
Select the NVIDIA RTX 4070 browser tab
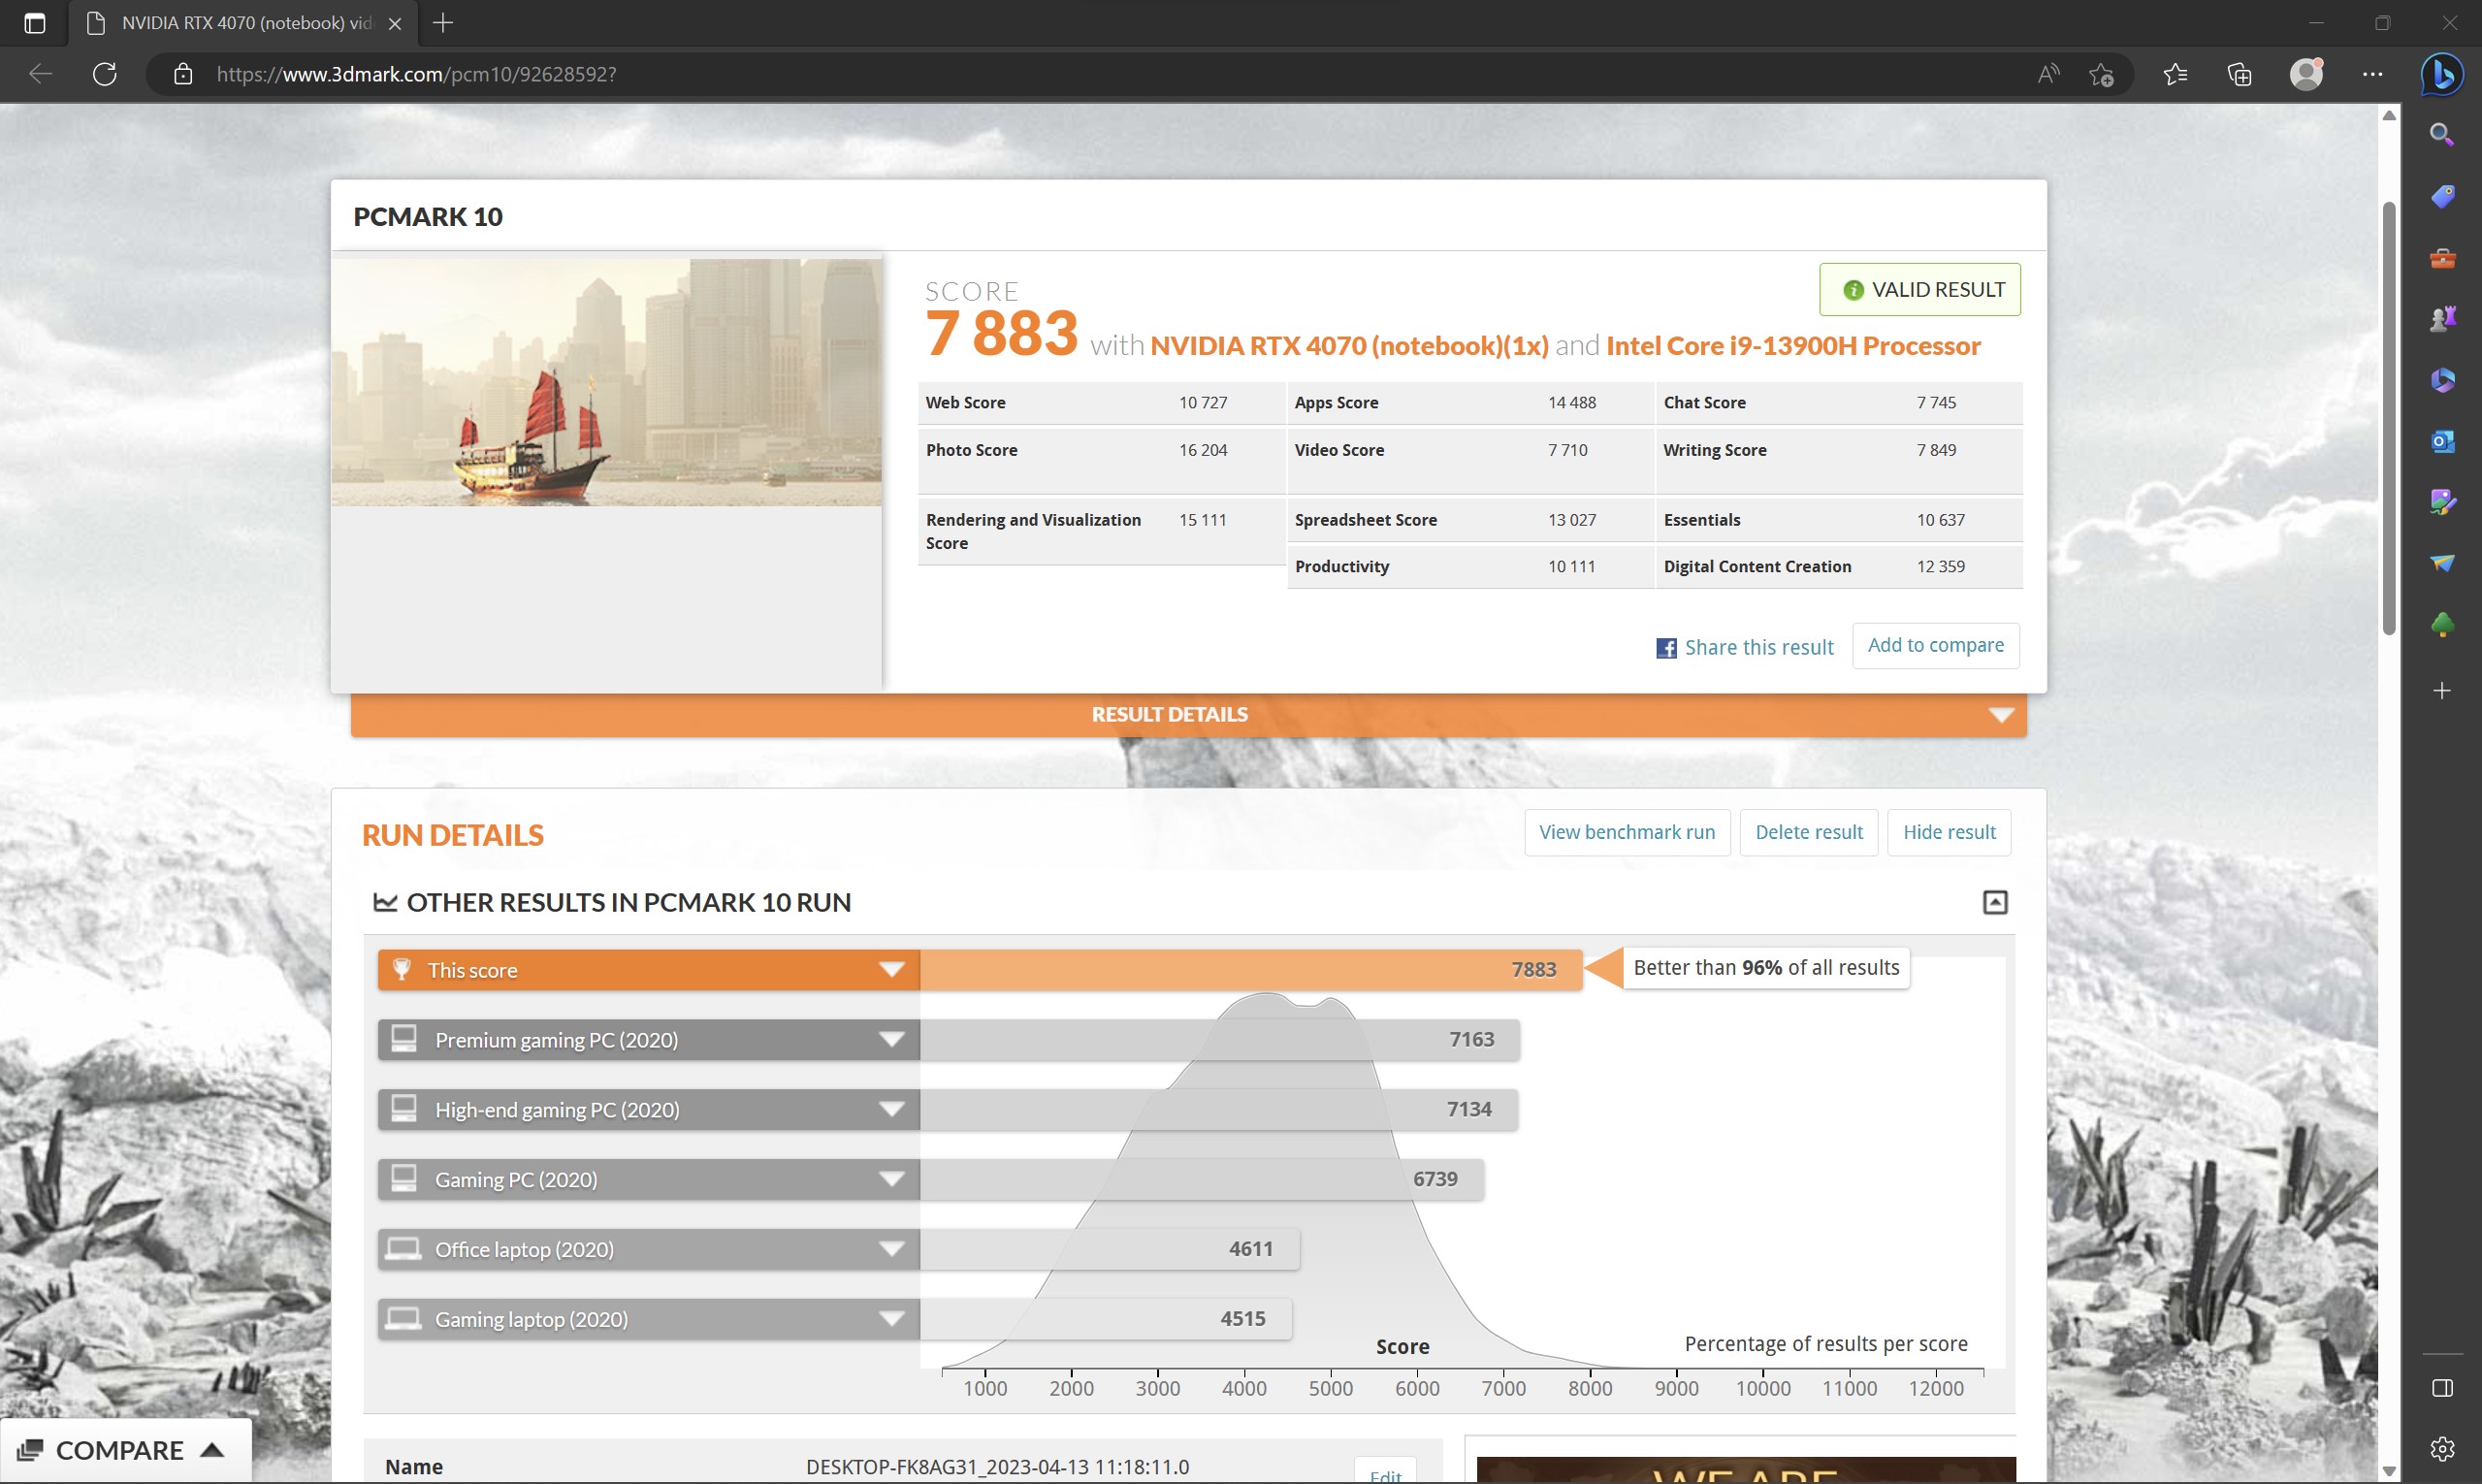tap(245, 23)
